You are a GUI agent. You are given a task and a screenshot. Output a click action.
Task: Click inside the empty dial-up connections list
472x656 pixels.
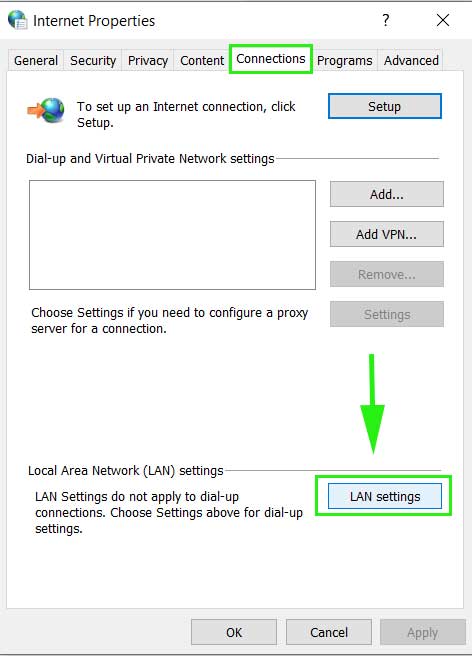172,235
